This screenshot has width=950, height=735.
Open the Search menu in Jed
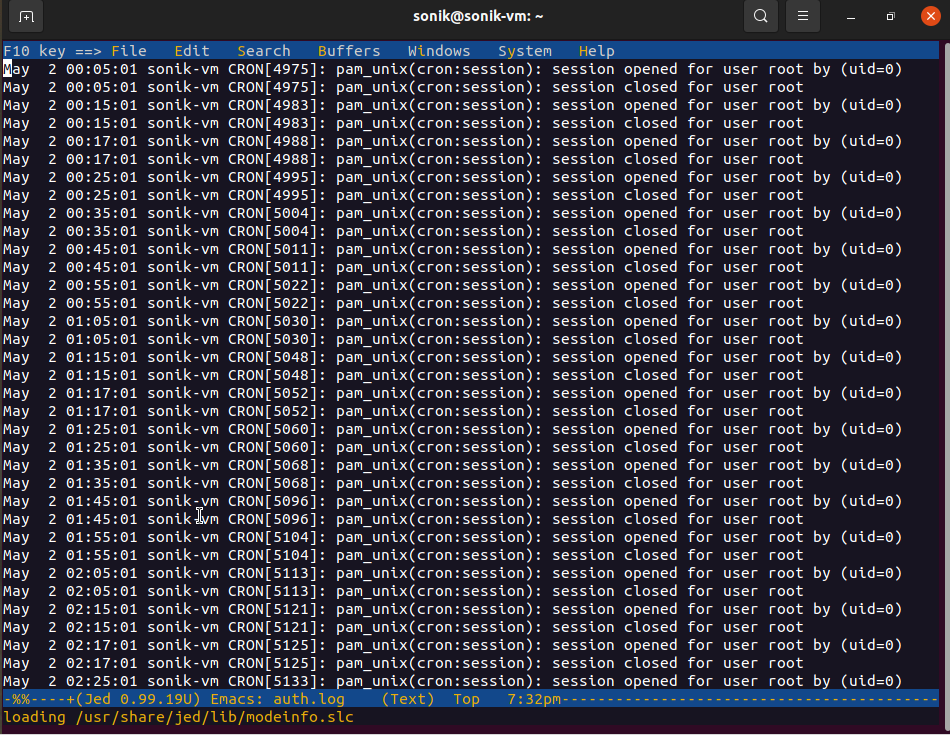click(264, 51)
